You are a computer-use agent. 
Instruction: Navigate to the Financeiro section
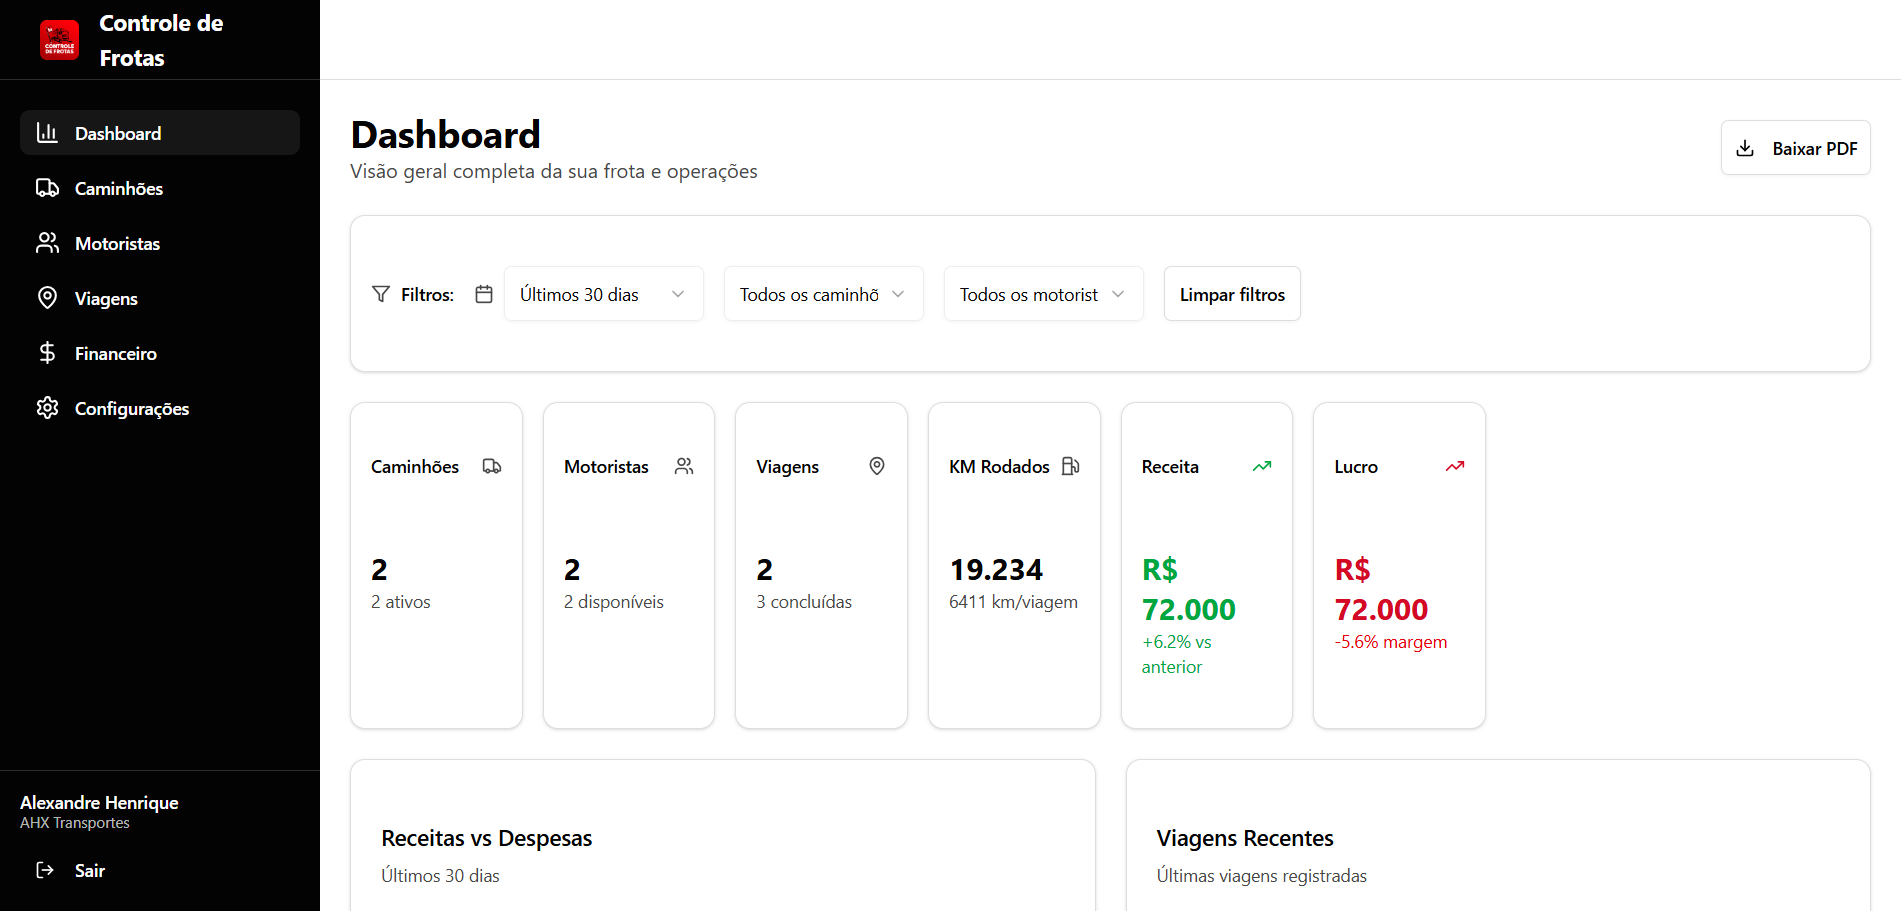[116, 352]
